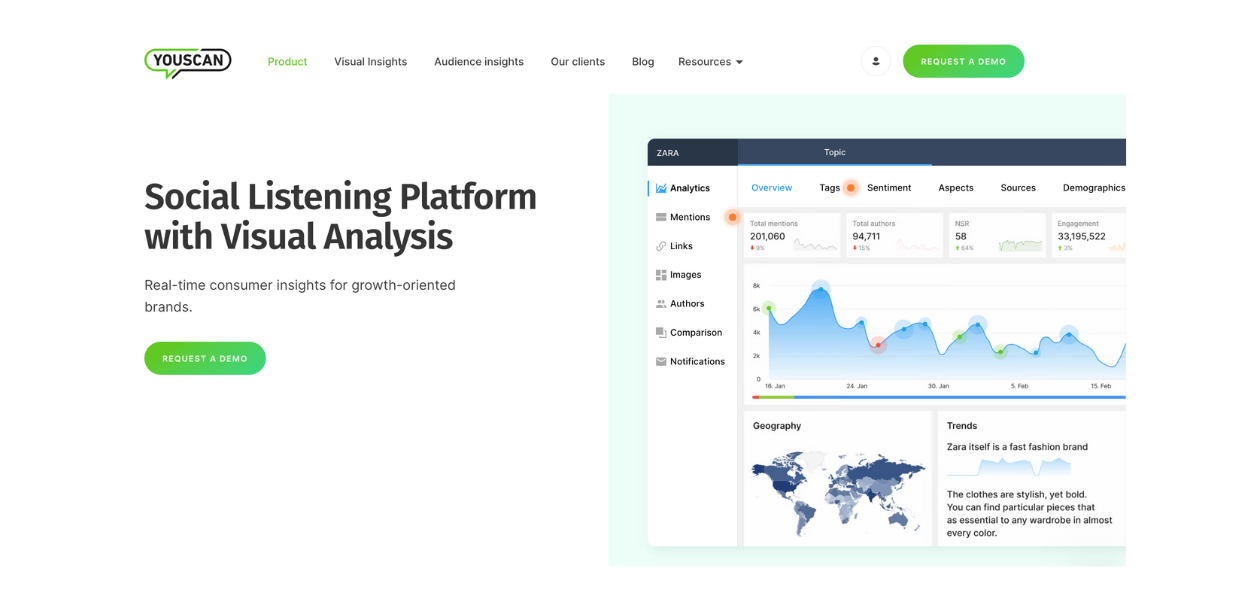This screenshot has width=1260, height=600.
Task: Click the Trends sparkline chart
Action: tap(1009, 467)
